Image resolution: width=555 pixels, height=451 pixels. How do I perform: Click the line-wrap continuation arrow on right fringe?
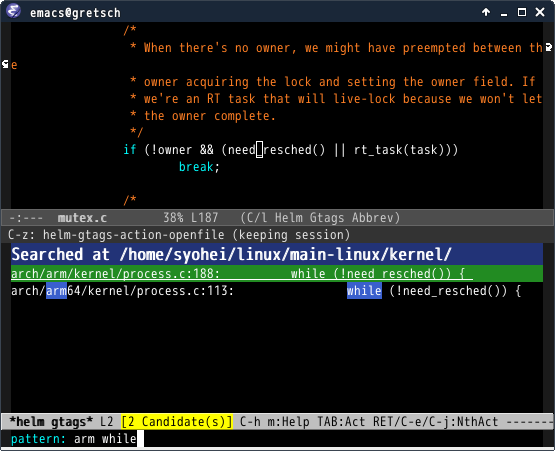(549, 47)
